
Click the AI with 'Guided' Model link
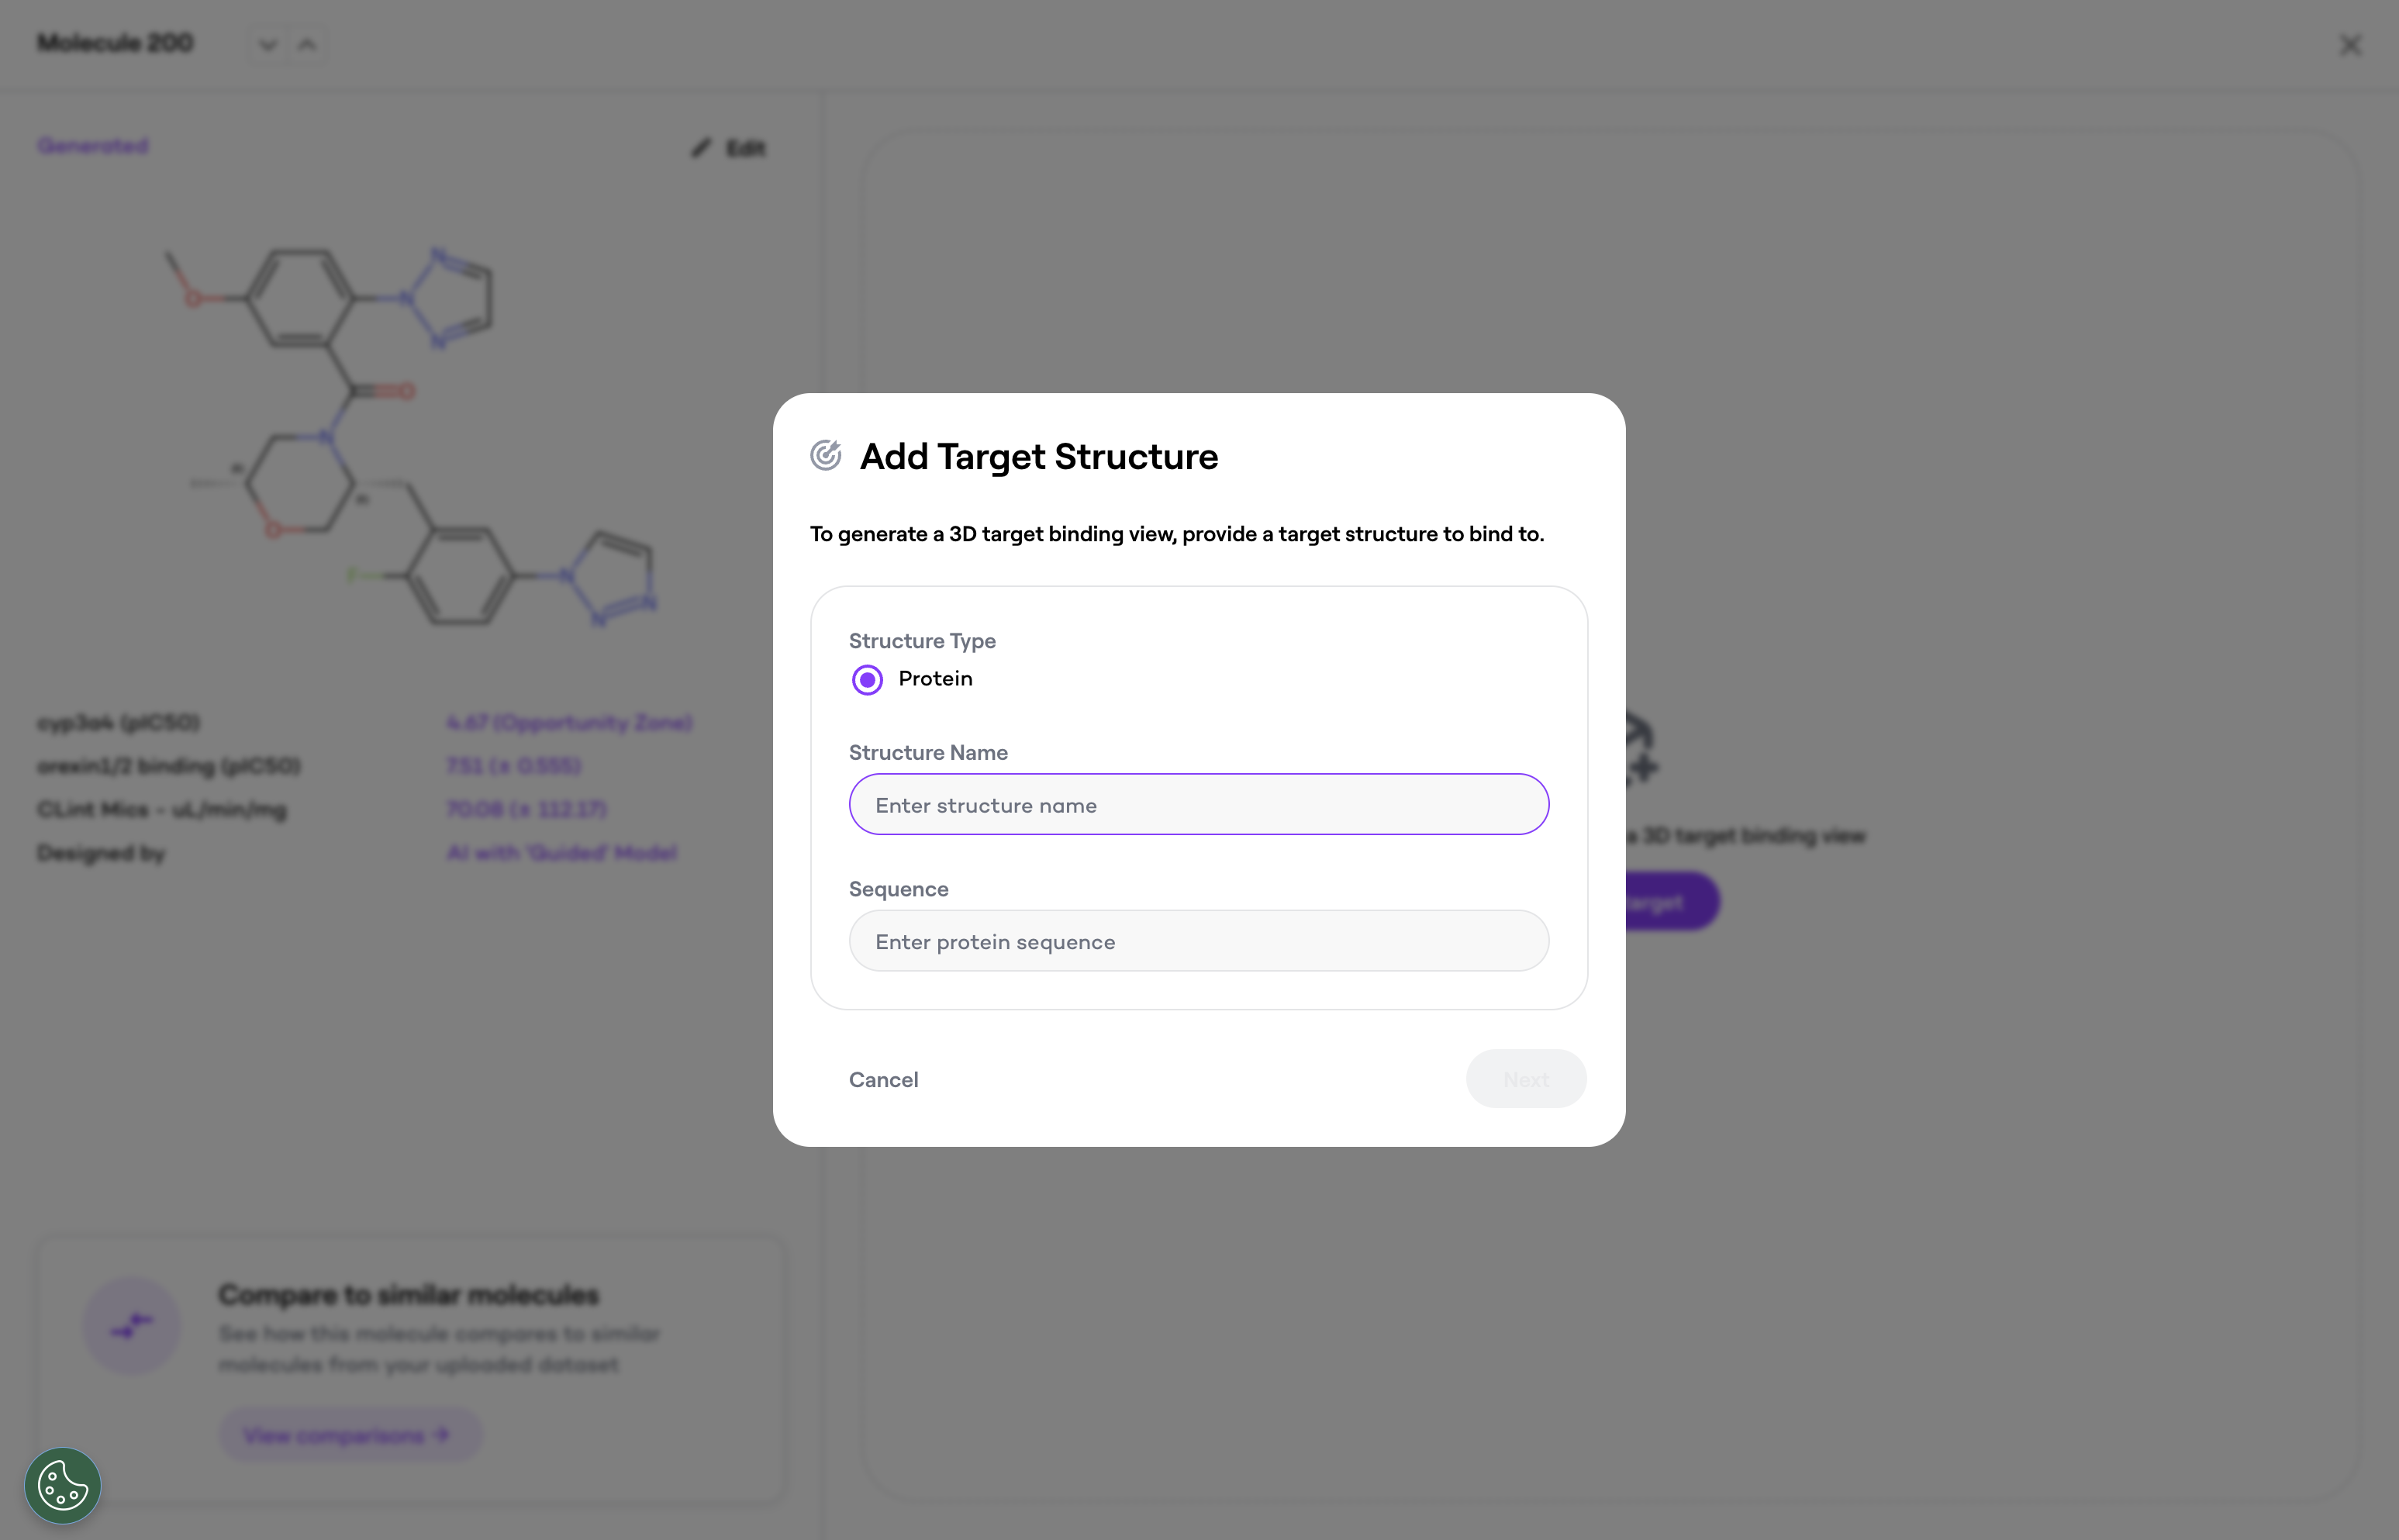coord(561,853)
